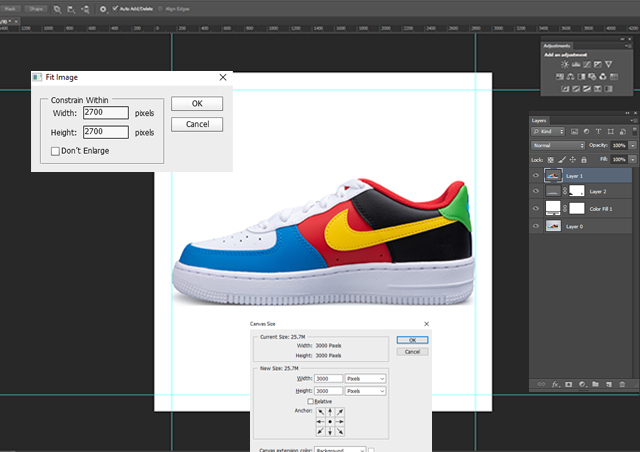Add a layer mask from panel bottom
Viewport: 640px width, 452px height.
(569, 384)
